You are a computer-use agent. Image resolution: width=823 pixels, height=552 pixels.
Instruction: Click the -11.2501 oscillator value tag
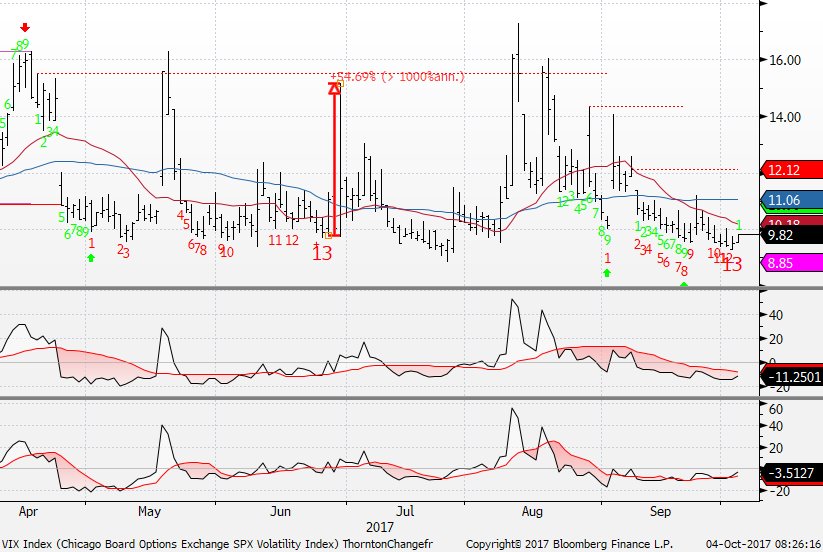tap(792, 377)
